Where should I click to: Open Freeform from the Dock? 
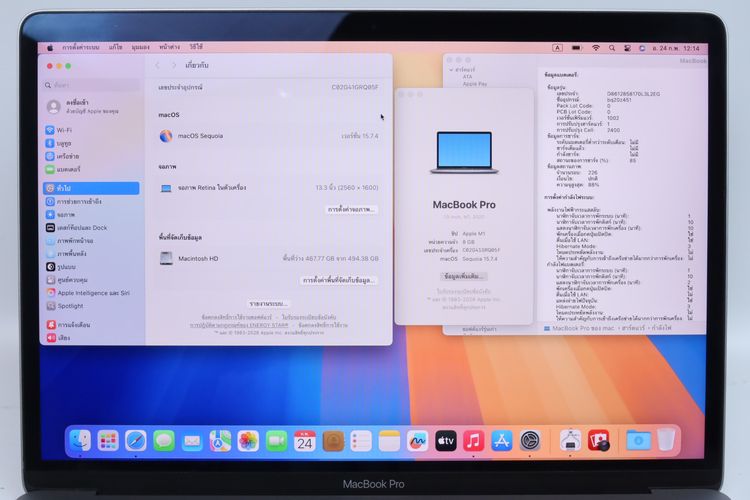pos(417,441)
